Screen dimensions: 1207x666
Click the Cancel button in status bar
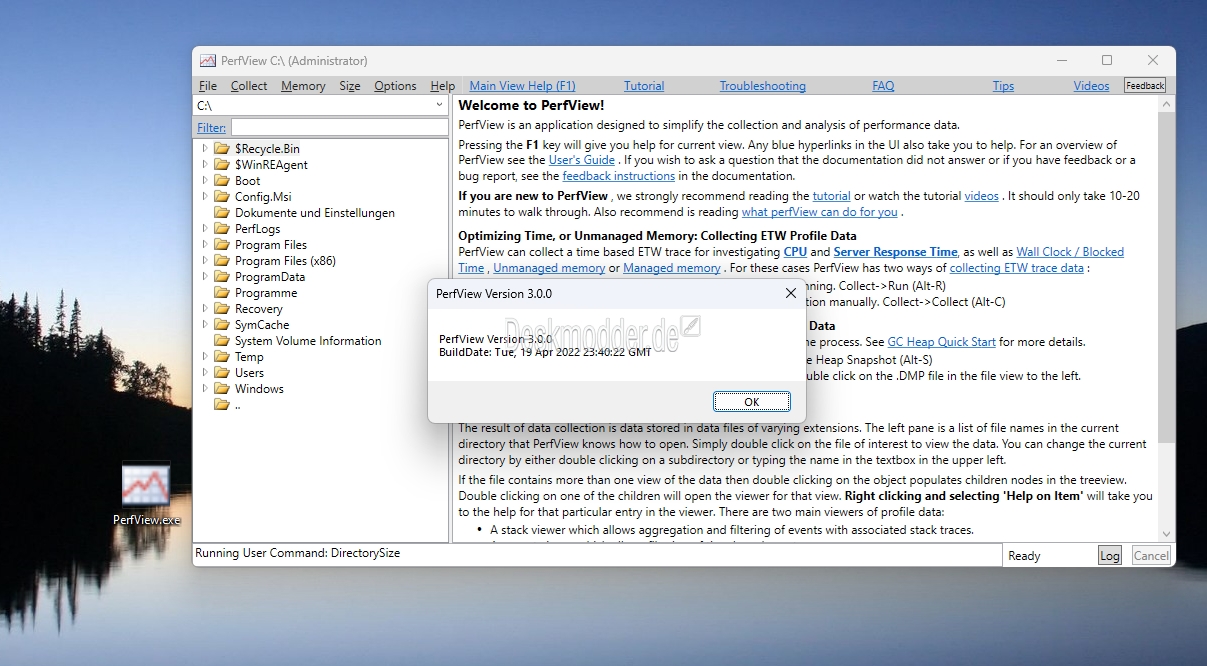pyautogui.click(x=1151, y=556)
